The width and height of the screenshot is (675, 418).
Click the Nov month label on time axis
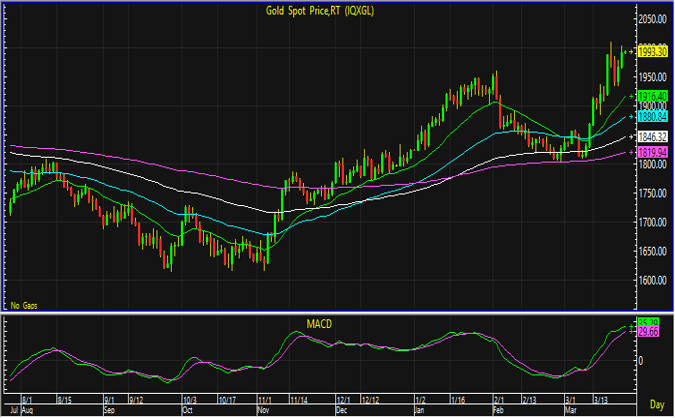click(x=265, y=409)
